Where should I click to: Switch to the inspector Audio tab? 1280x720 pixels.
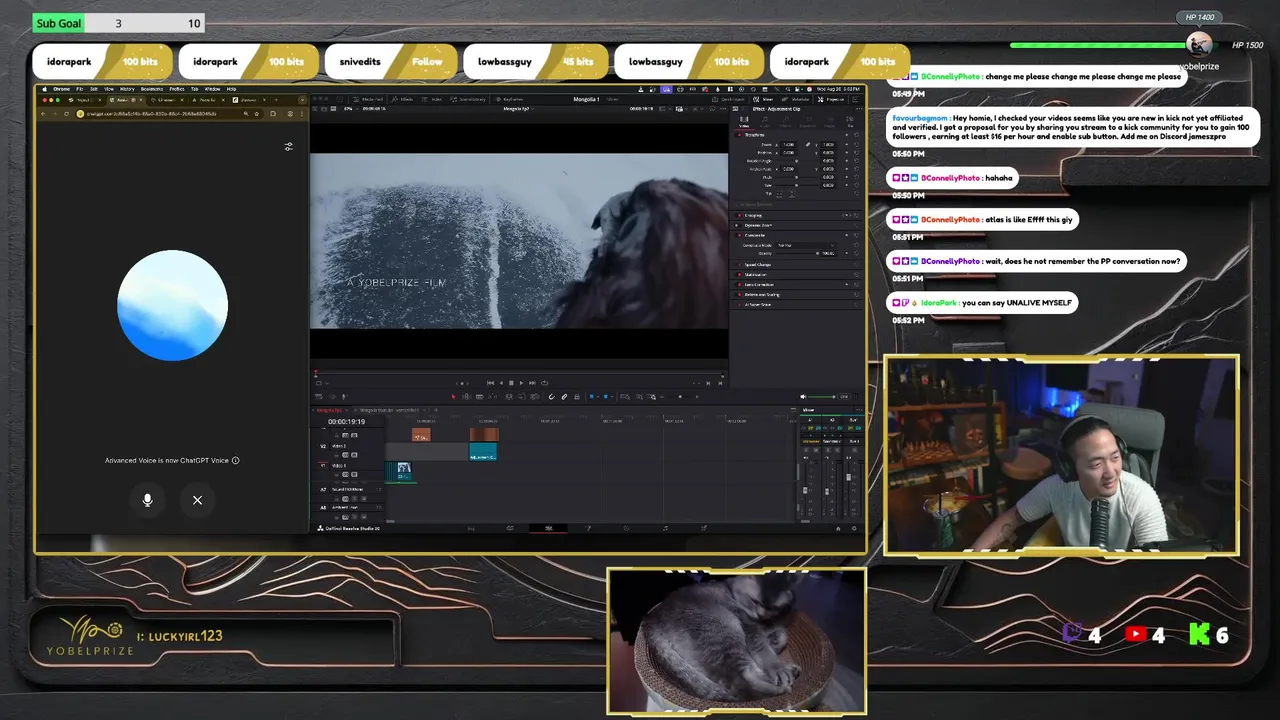[x=765, y=122]
